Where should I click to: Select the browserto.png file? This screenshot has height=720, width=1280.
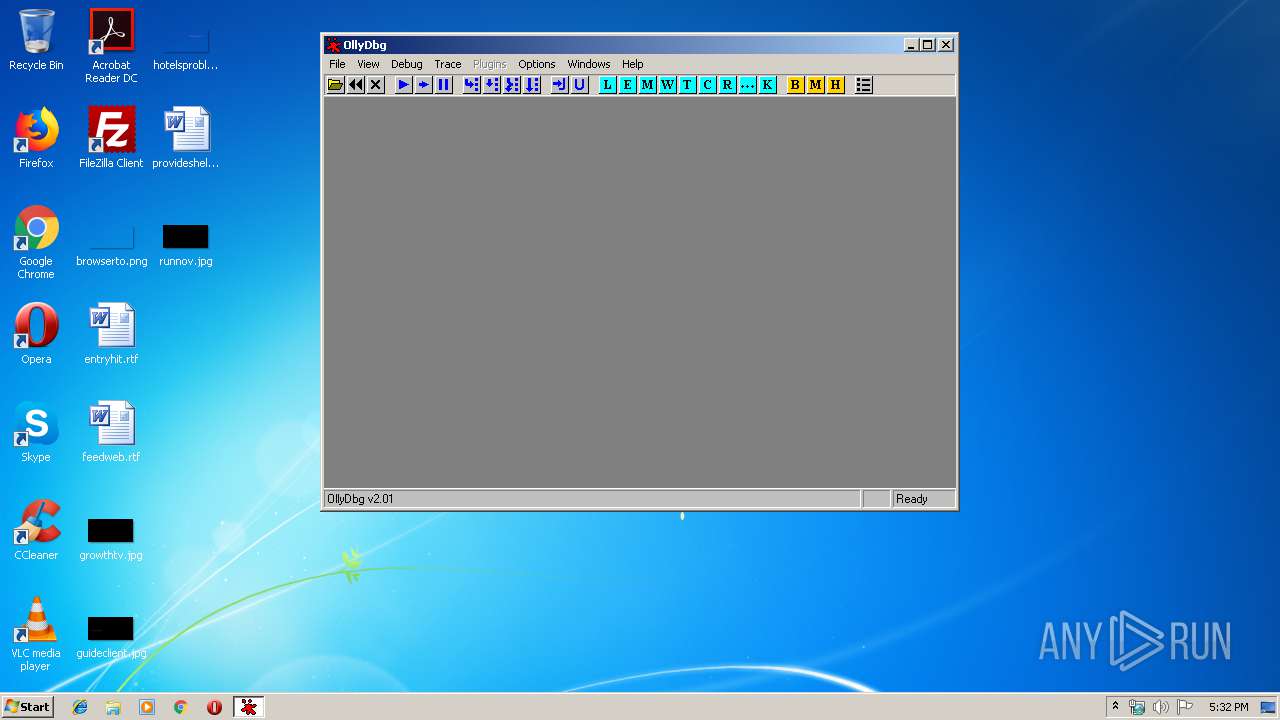coord(111,246)
